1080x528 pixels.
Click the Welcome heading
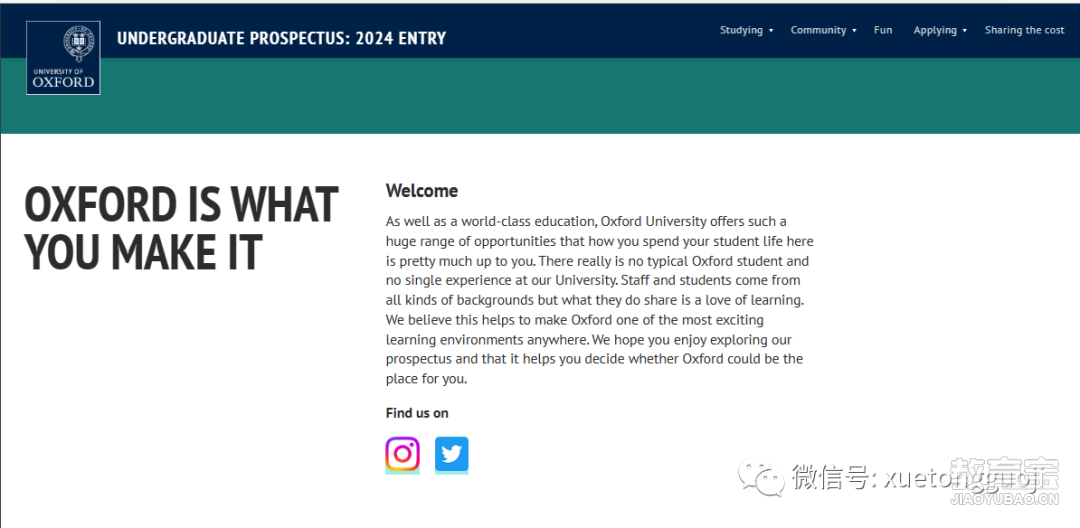(x=422, y=191)
